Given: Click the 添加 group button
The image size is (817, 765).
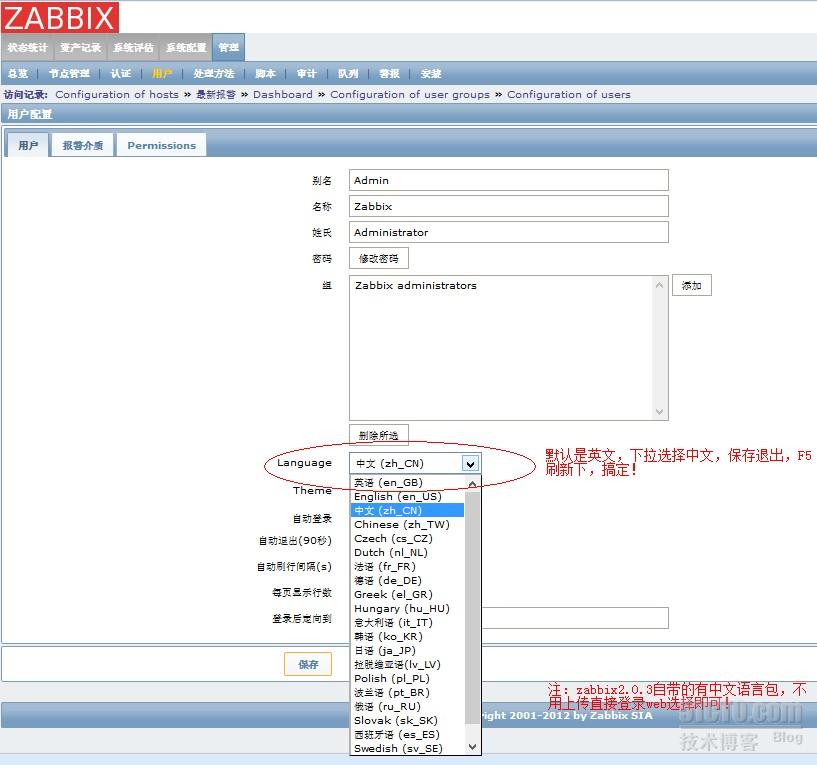Looking at the screenshot, I should point(691,286).
